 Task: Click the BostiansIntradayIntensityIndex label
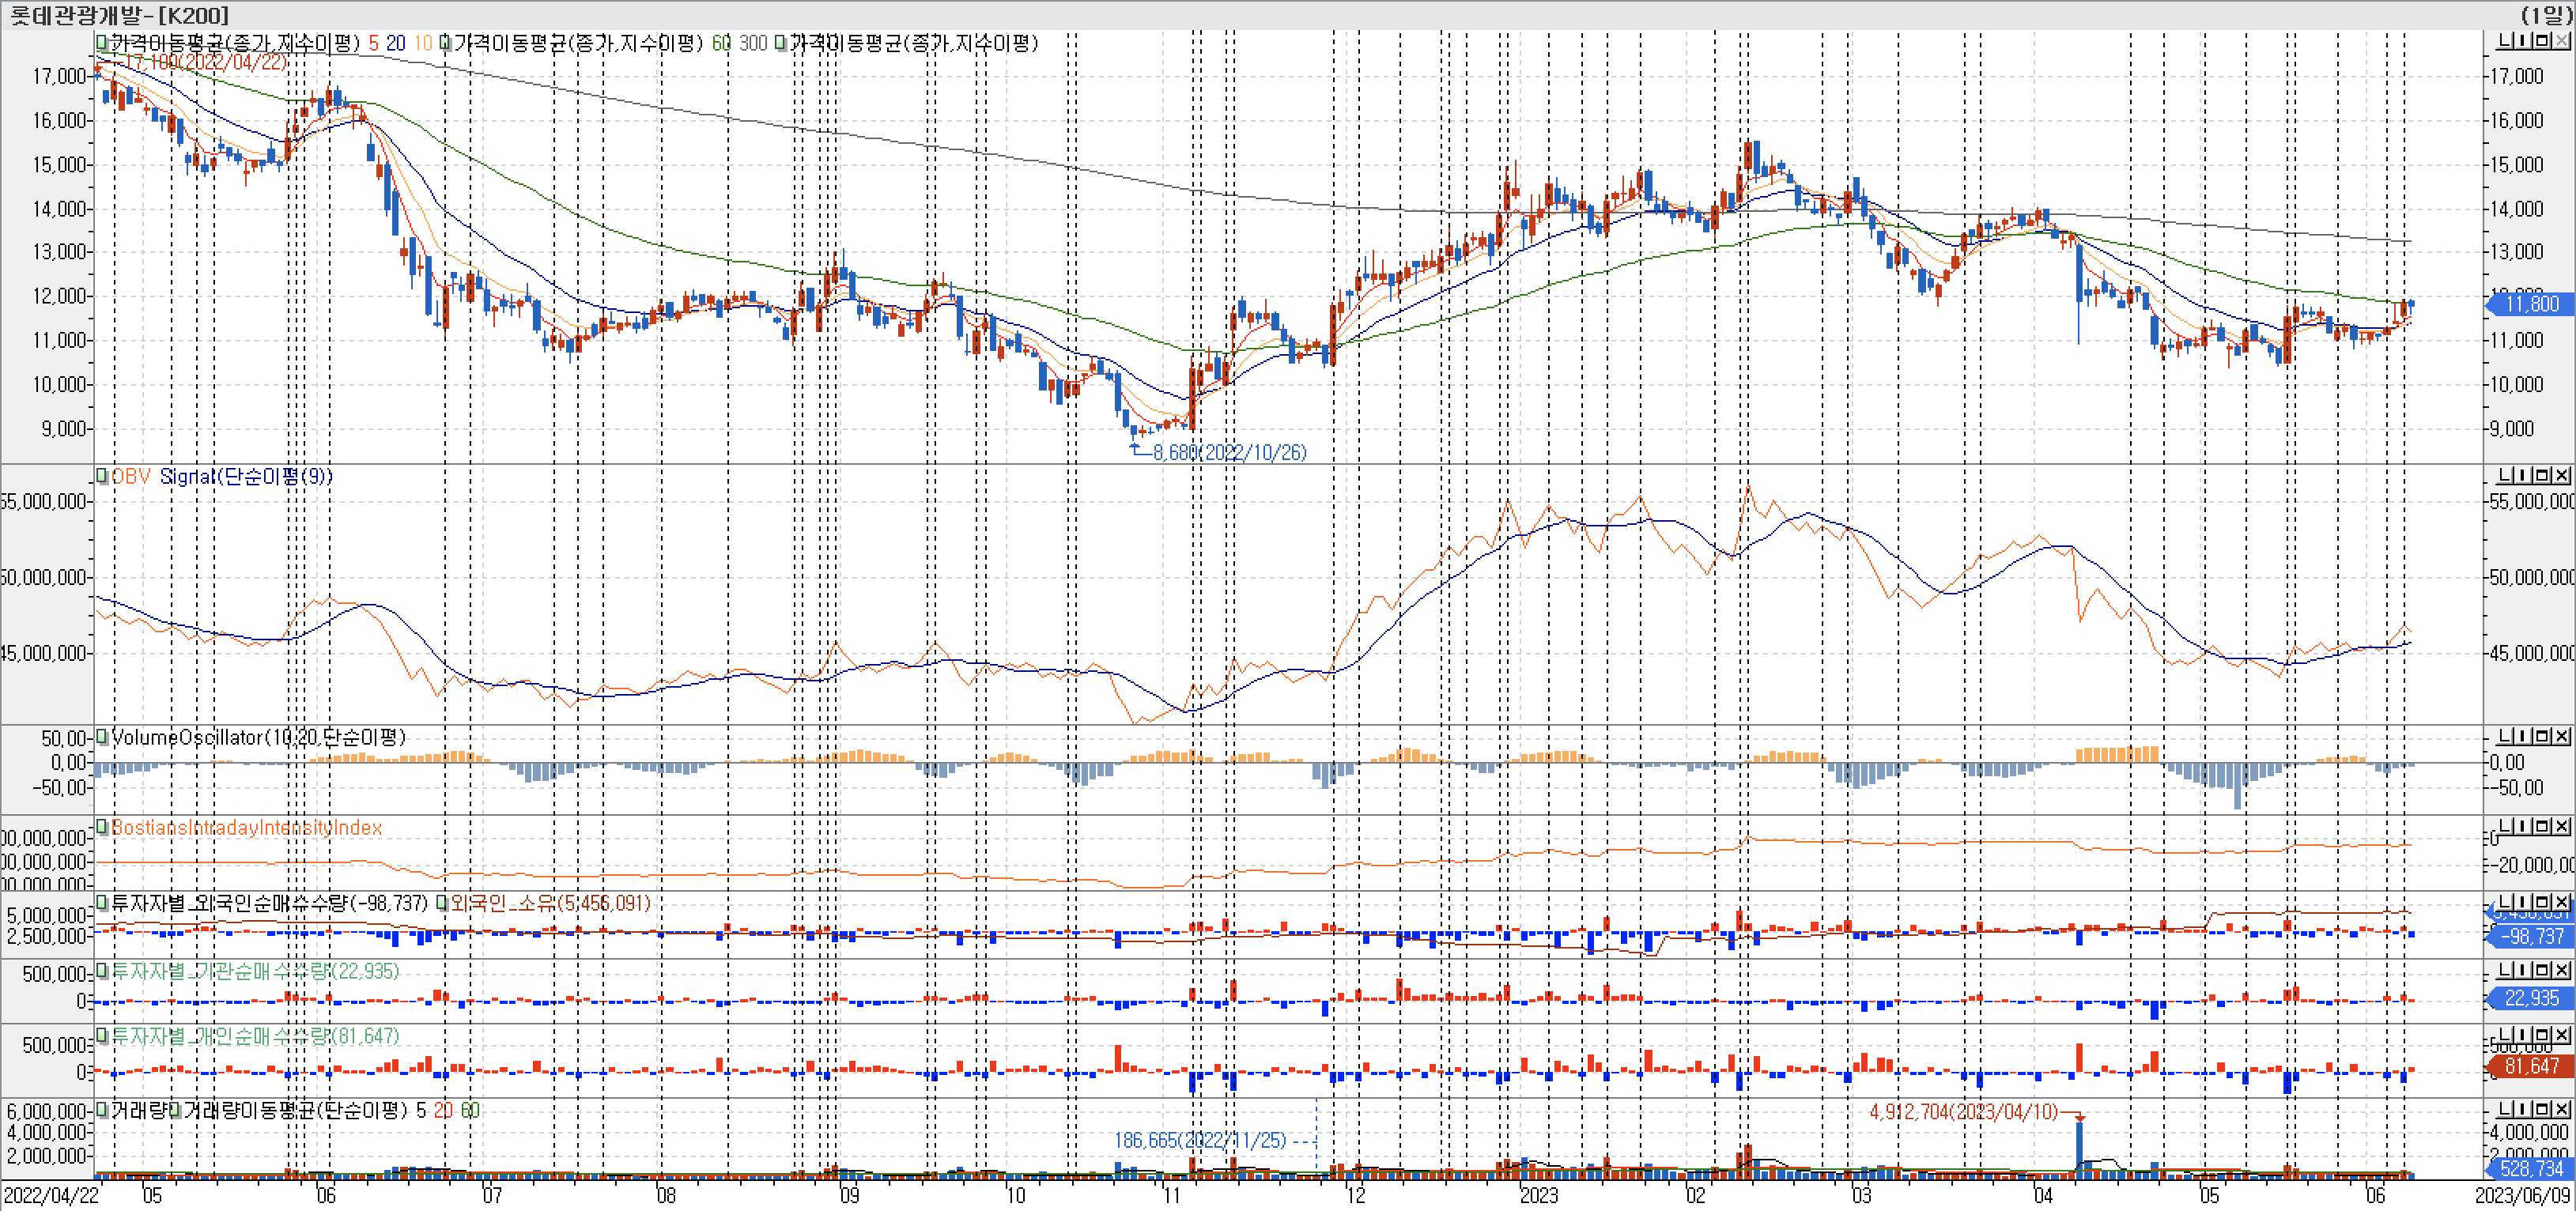[246, 827]
